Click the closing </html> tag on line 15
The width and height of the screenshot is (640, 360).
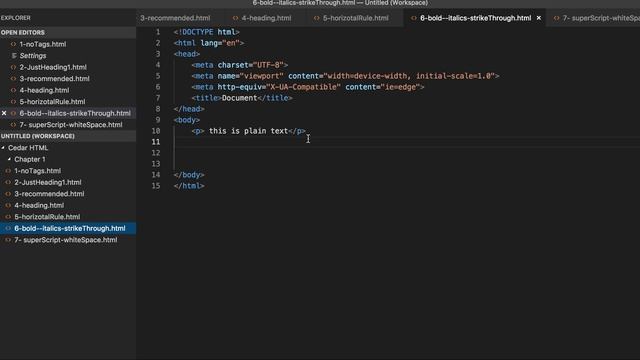[x=189, y=186]
